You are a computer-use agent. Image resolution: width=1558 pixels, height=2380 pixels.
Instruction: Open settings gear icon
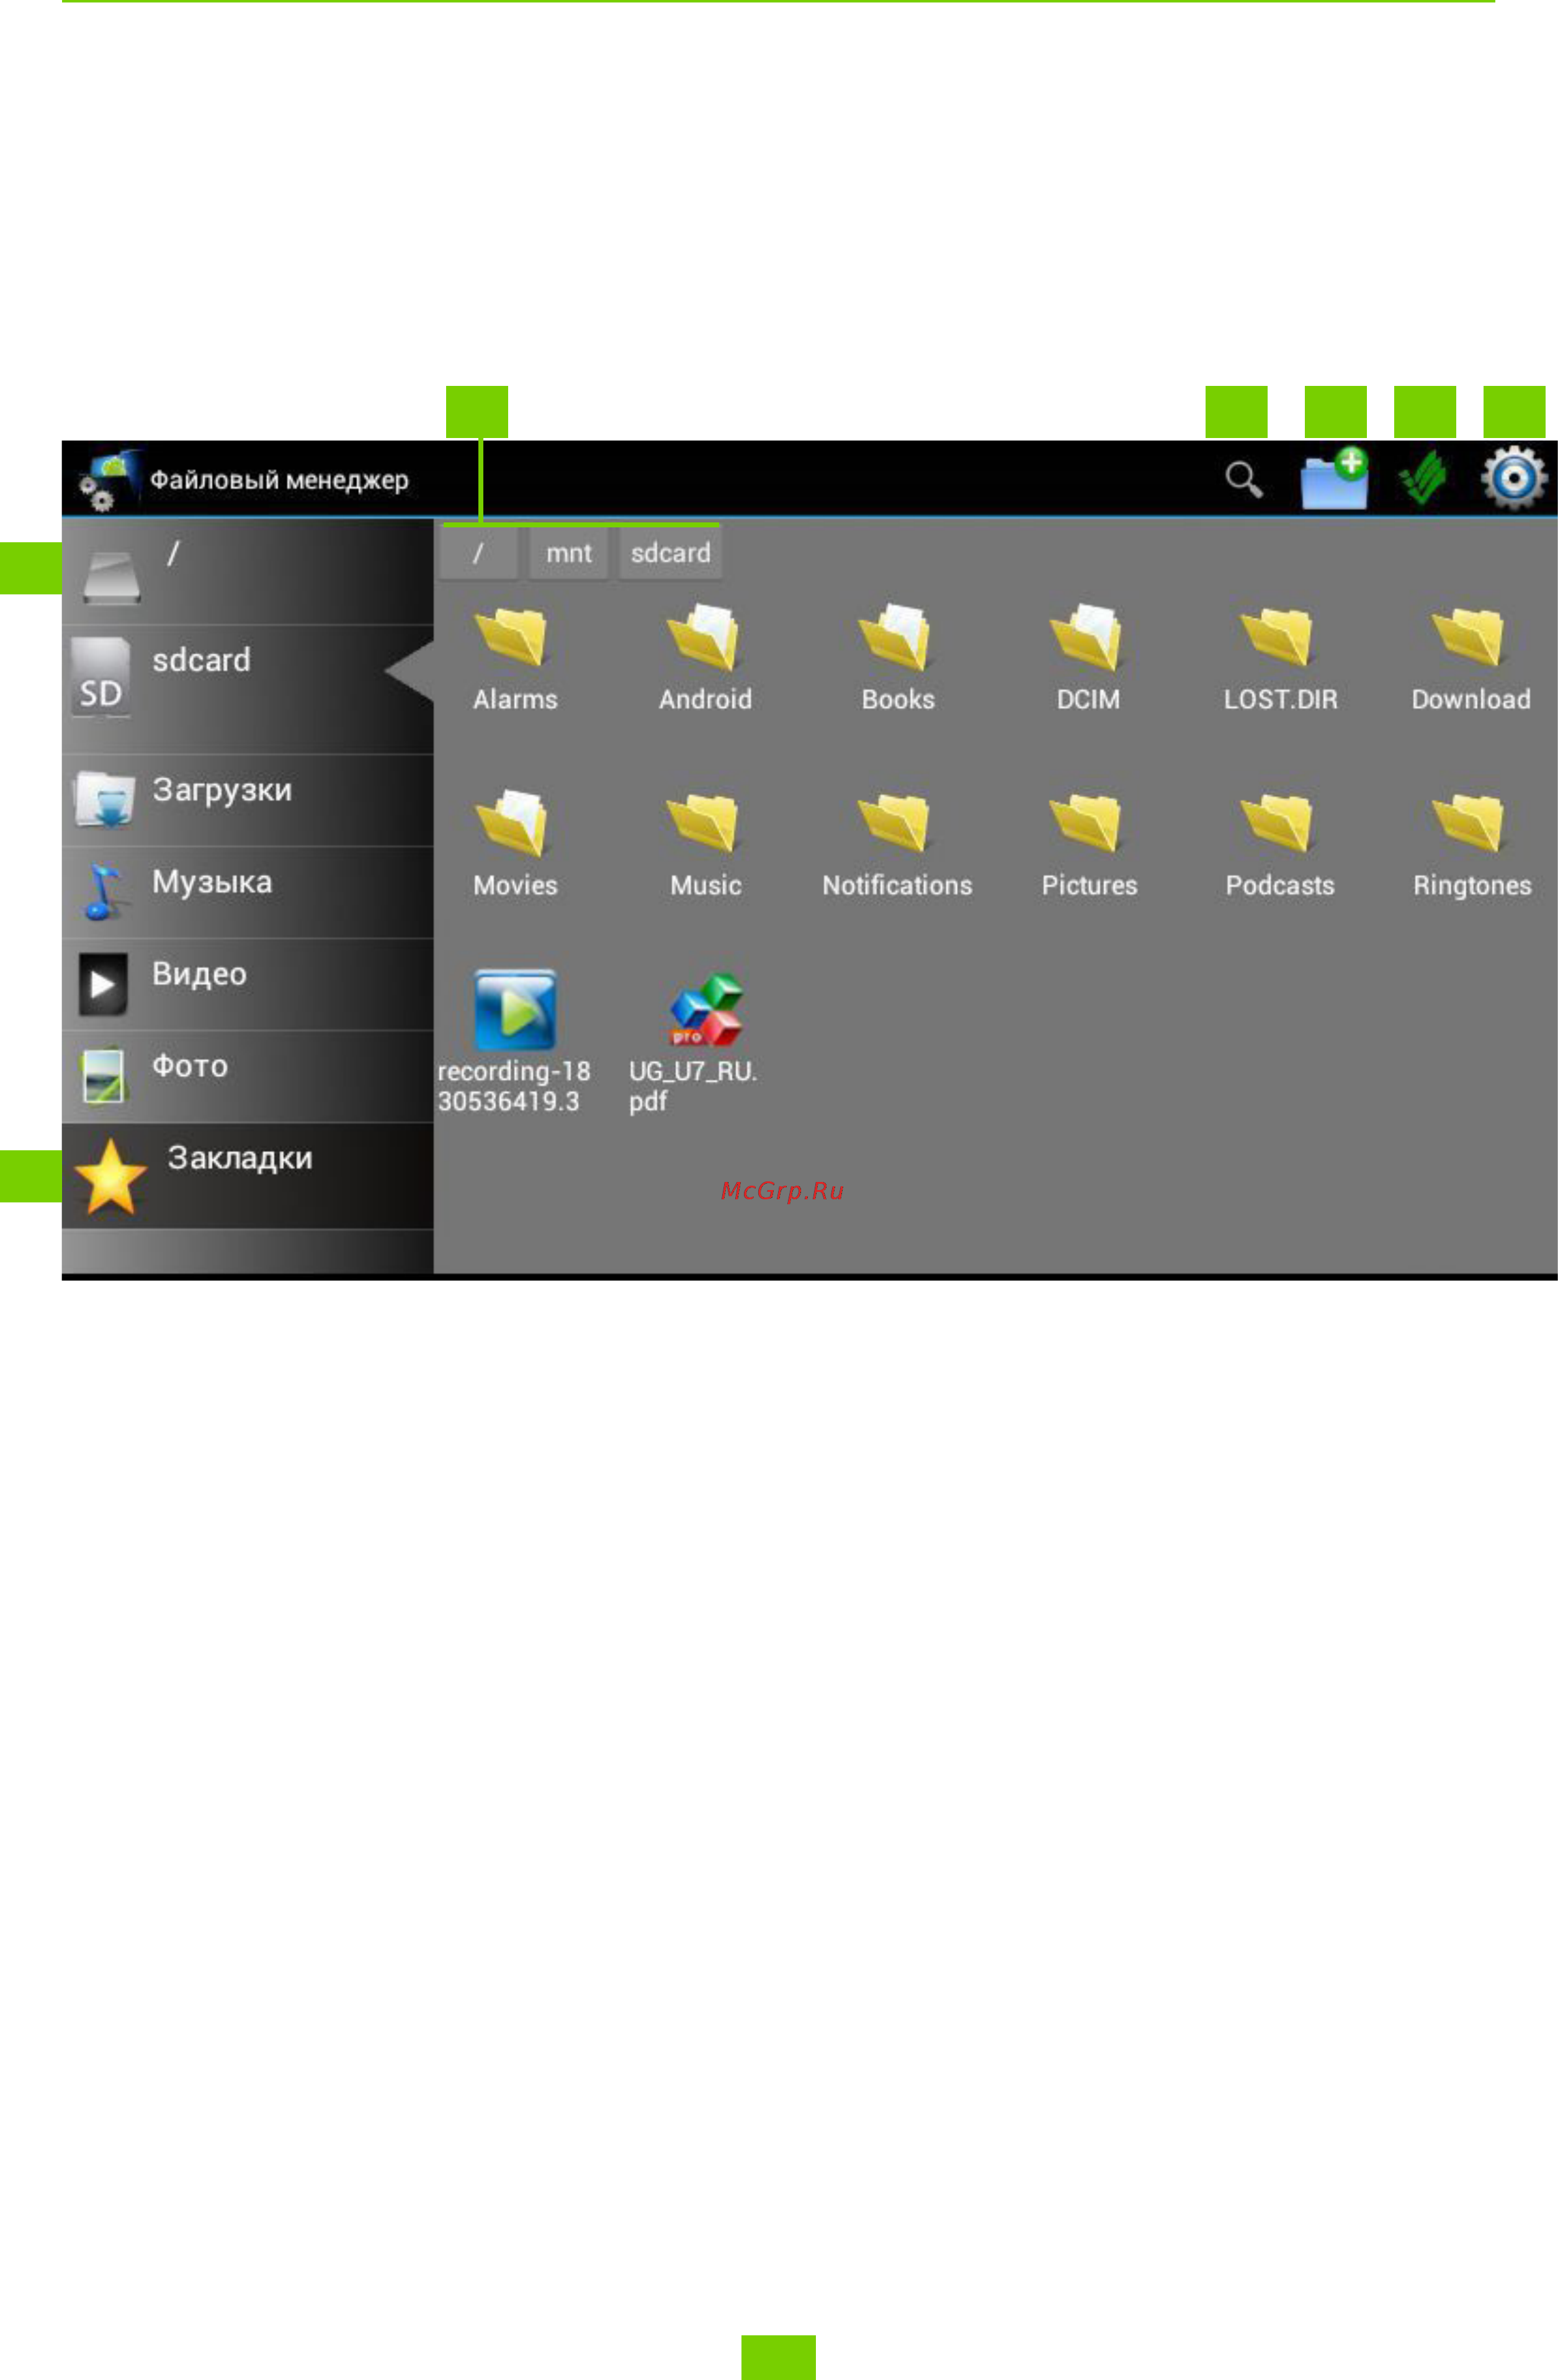(1514, 479)
